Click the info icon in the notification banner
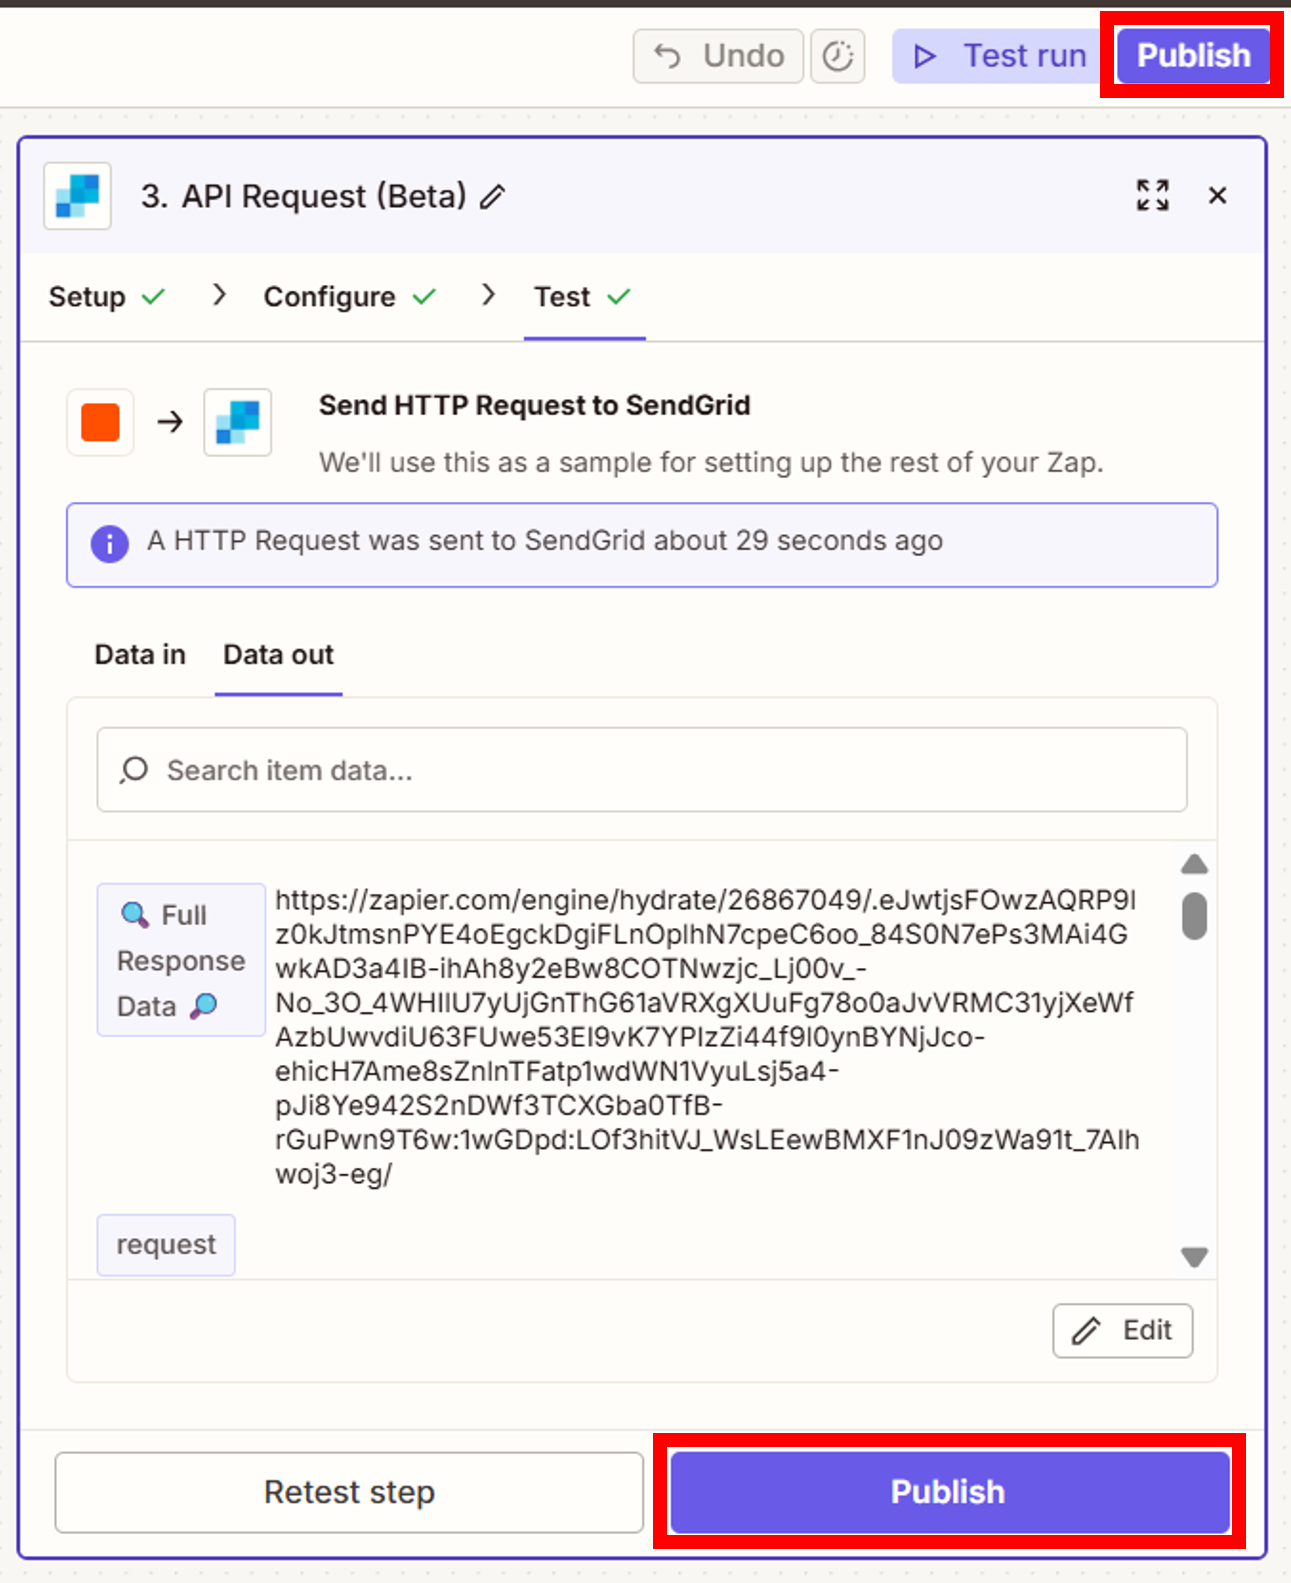 click(x=110, y=544)
